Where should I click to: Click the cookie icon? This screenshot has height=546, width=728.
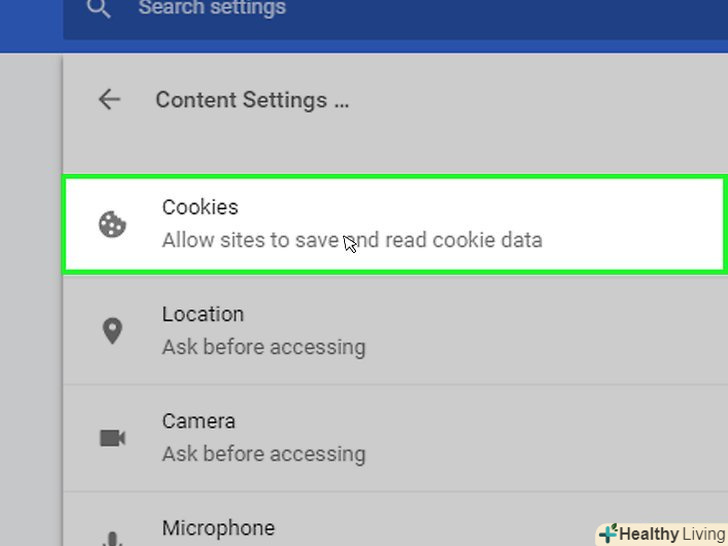tap(113, 224)
